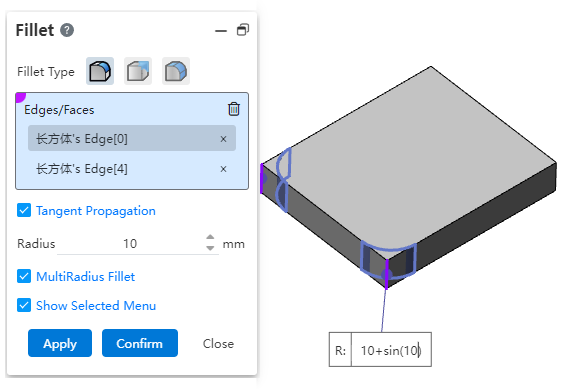Open Fillet help question mark icon
Screen dimensions: 564x389
coord(67,30)
